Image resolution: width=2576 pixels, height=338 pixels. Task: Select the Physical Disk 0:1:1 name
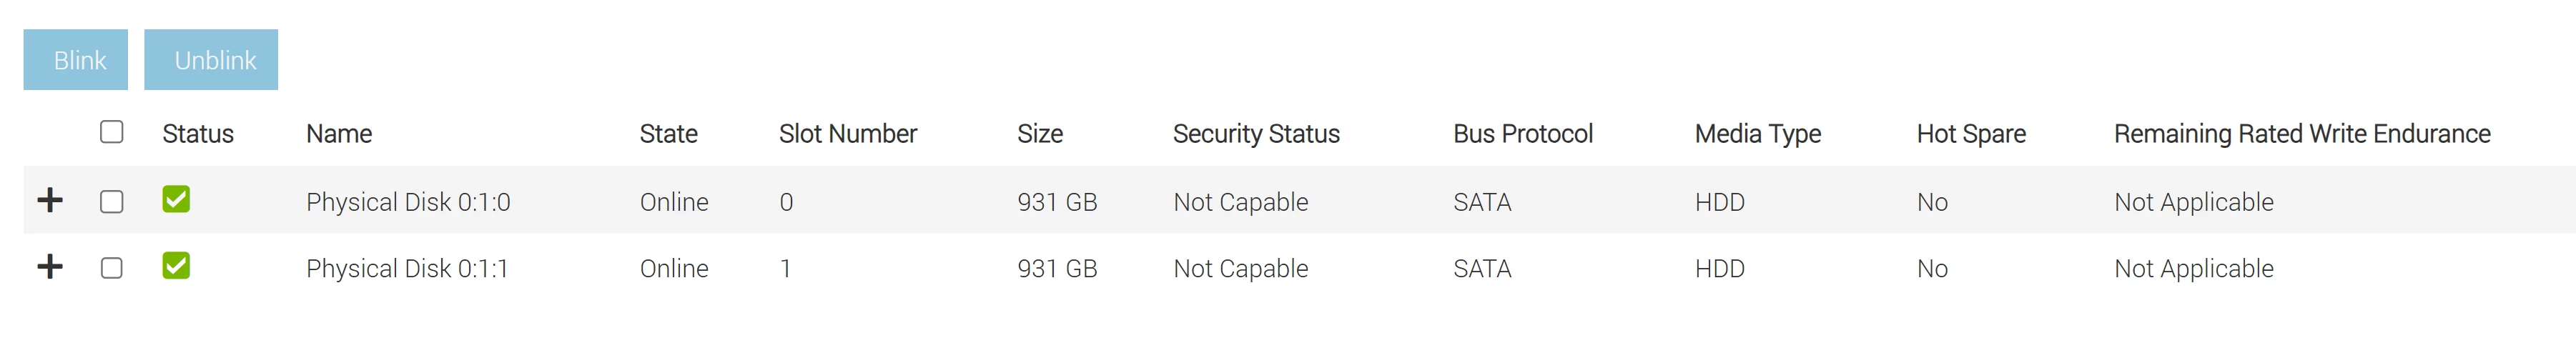point(407,269)
